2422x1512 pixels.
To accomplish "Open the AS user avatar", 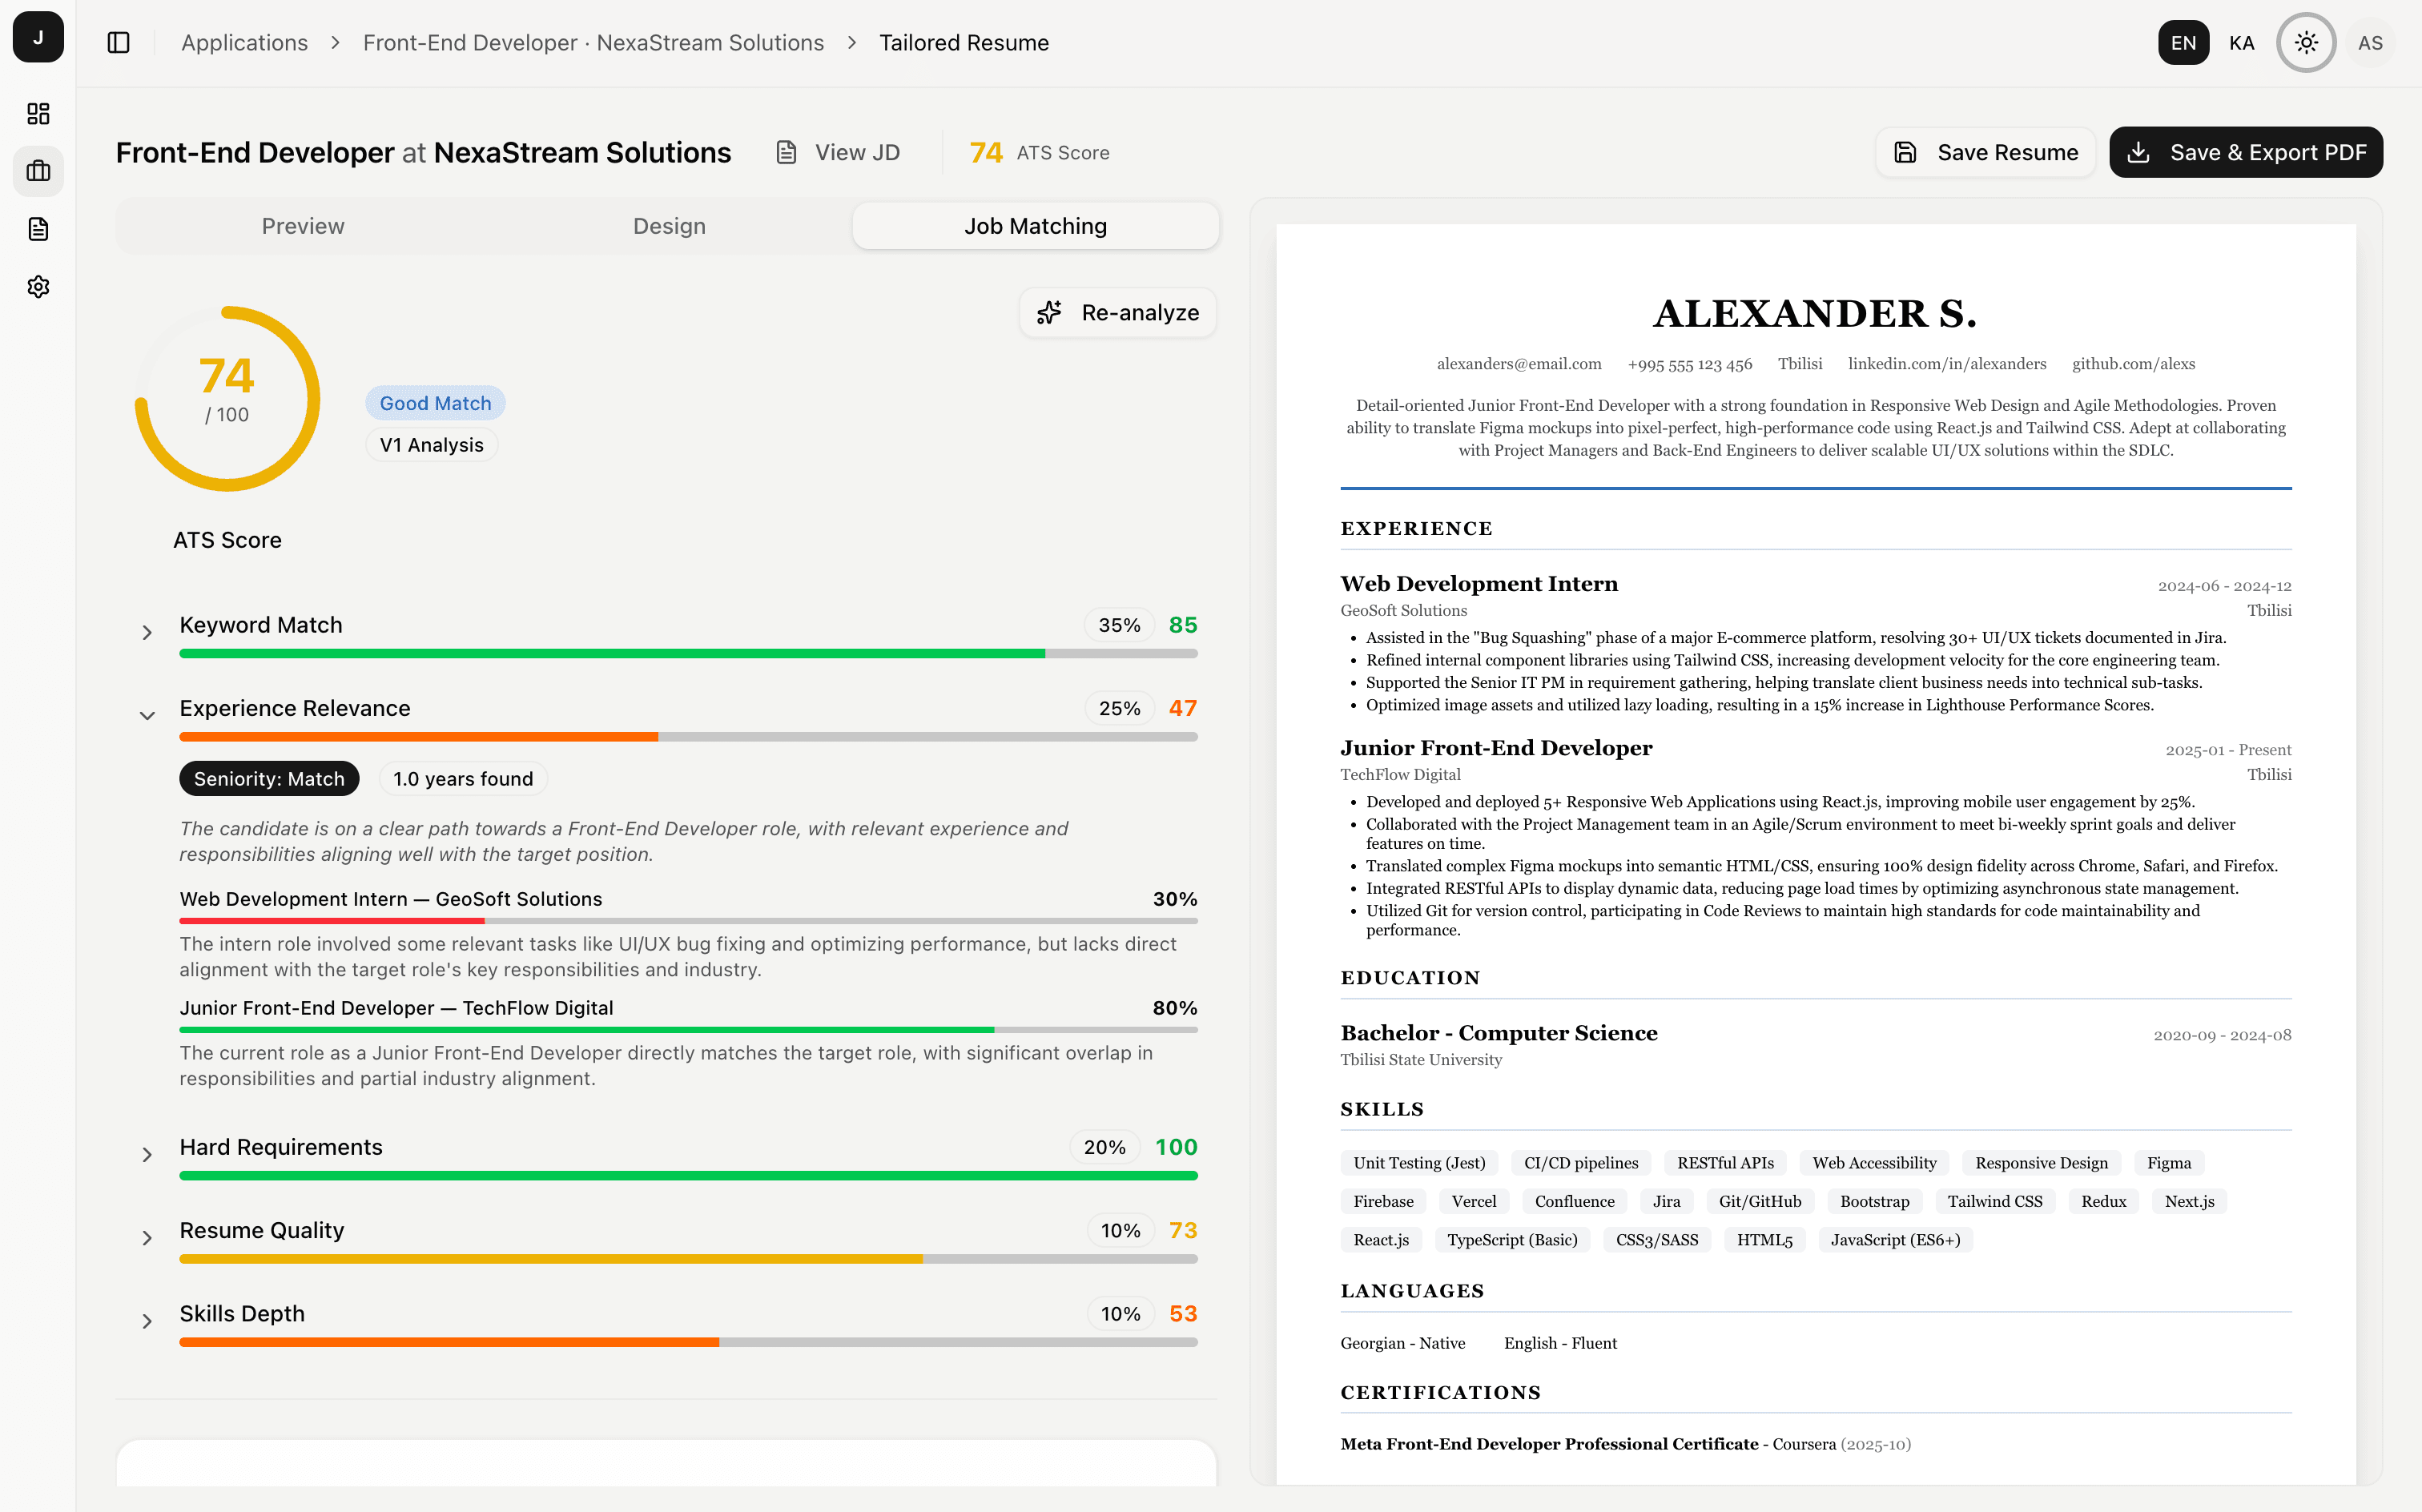I will pyautogui.click(x=2371, y=42).
